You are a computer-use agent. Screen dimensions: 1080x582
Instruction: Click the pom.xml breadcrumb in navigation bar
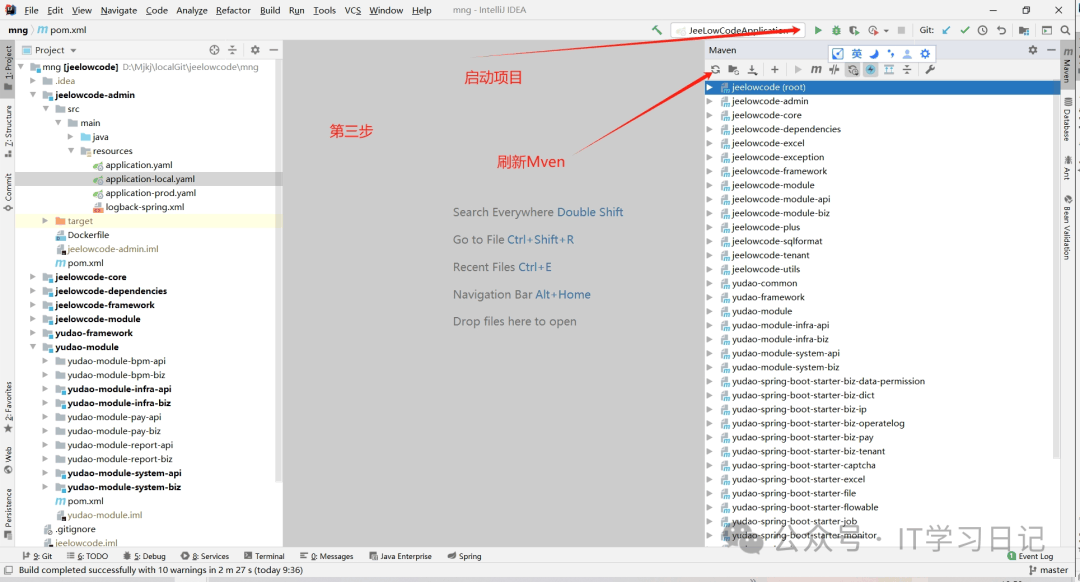tap(62, 30)
